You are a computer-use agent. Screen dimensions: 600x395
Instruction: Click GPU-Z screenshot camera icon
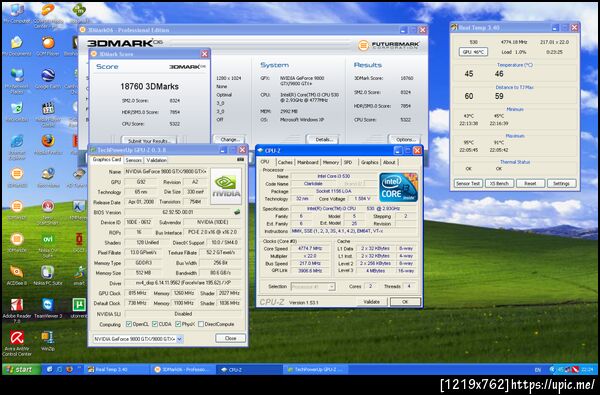[x=240, y=159]
